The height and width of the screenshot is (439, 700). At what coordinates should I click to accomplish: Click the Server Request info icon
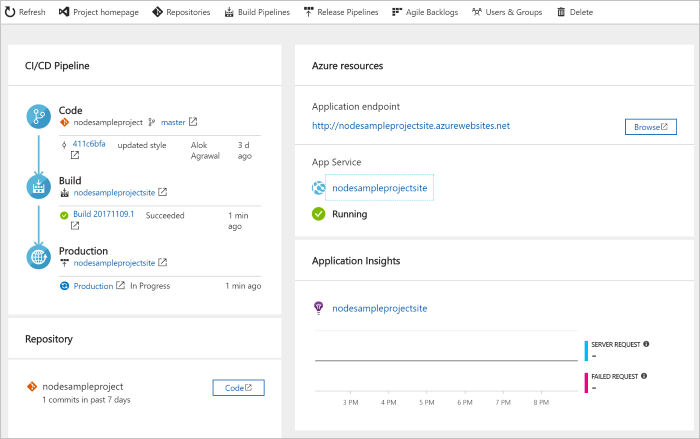coord(646,344)
